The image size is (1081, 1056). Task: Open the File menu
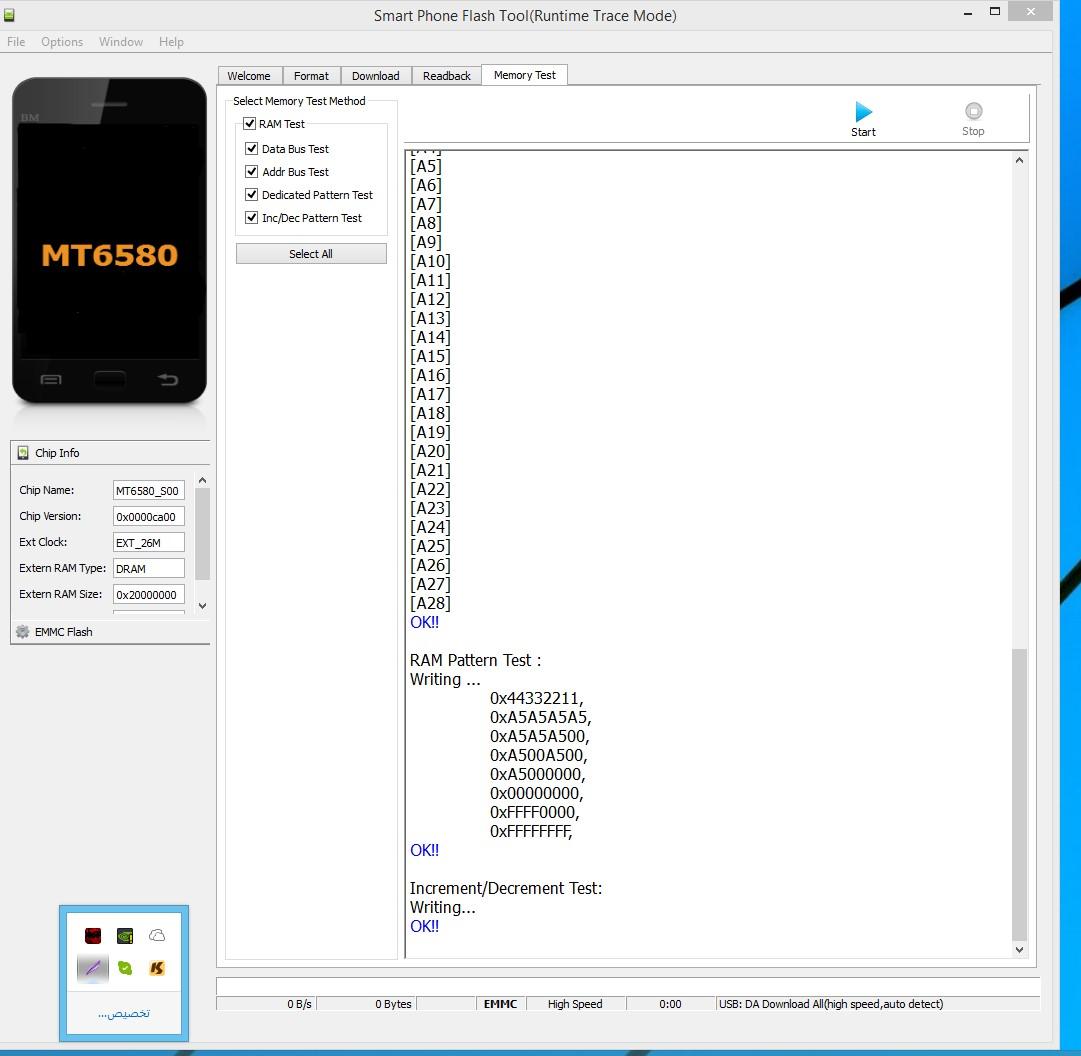point(16,41)
